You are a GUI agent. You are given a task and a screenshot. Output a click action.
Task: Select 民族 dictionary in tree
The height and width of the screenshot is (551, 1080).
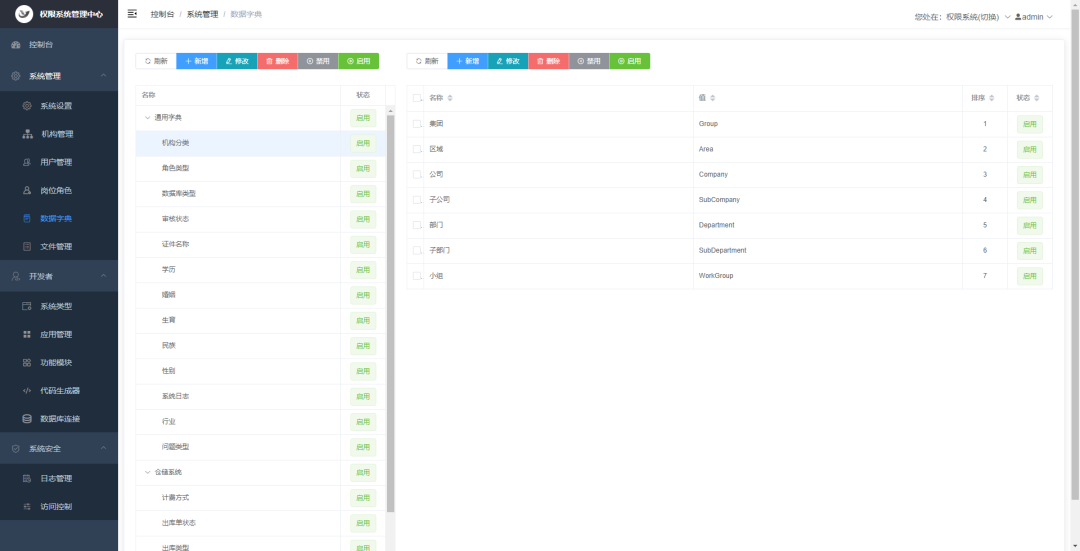[168, 346]
